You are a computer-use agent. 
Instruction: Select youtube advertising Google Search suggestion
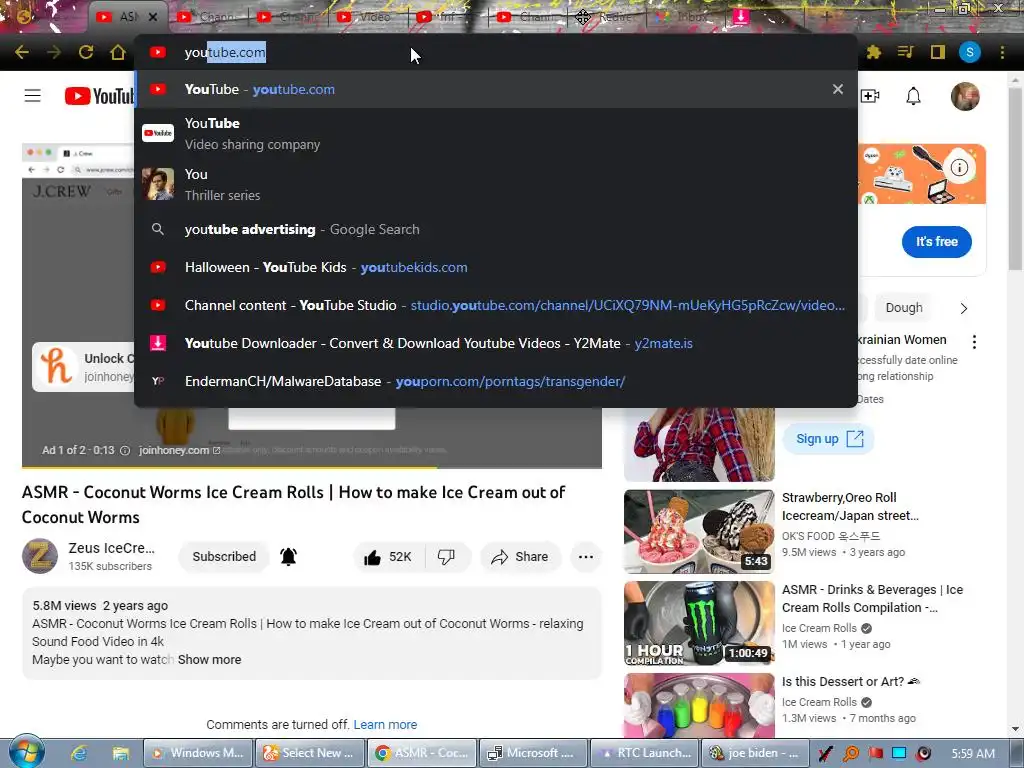[496, 229]
